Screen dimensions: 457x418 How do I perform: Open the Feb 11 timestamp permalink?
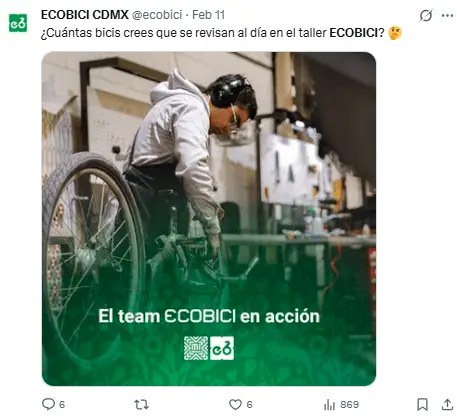coord(208,15)
